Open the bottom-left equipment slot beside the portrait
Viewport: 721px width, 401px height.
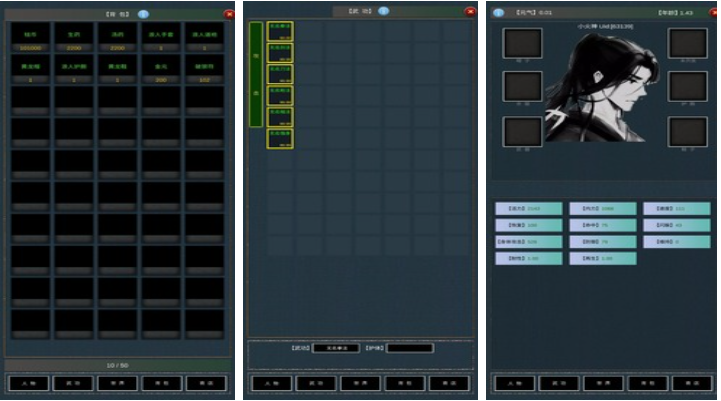tap(522, 132)
